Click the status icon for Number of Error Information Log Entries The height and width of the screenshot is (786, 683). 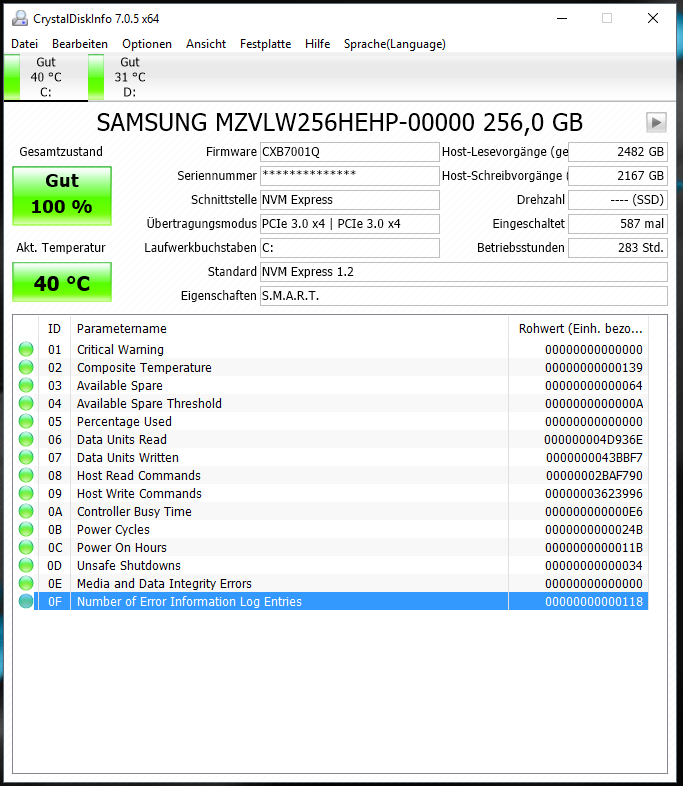point(26,602)
